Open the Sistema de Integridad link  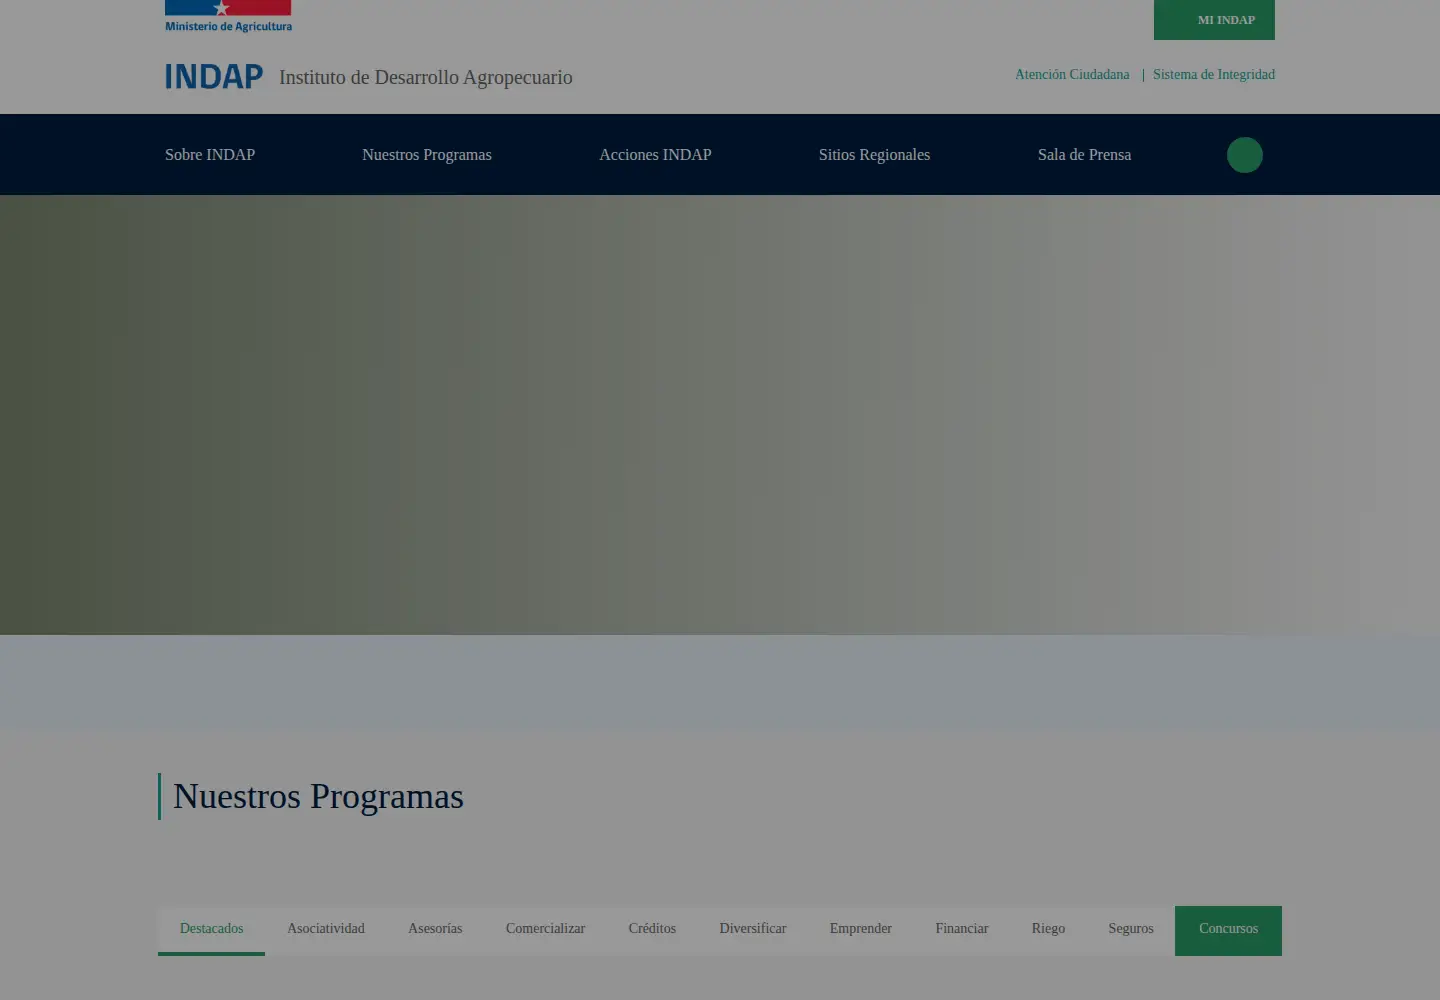[x=1214, y=75]
